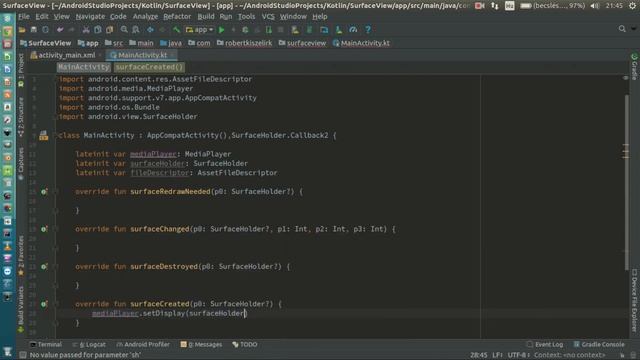Collapse the surfaceChanged function fold marker

coord(56,229)
